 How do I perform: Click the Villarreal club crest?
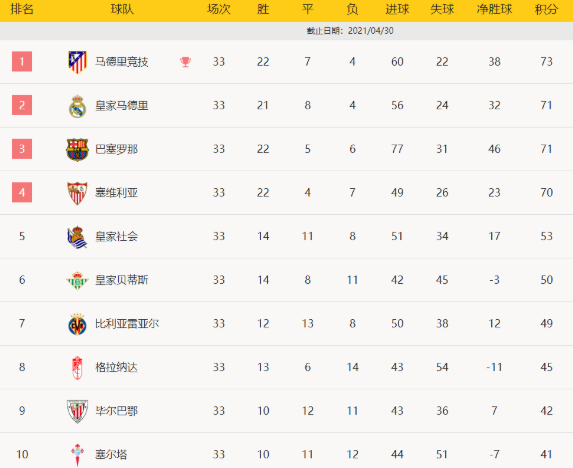(77, 324)
